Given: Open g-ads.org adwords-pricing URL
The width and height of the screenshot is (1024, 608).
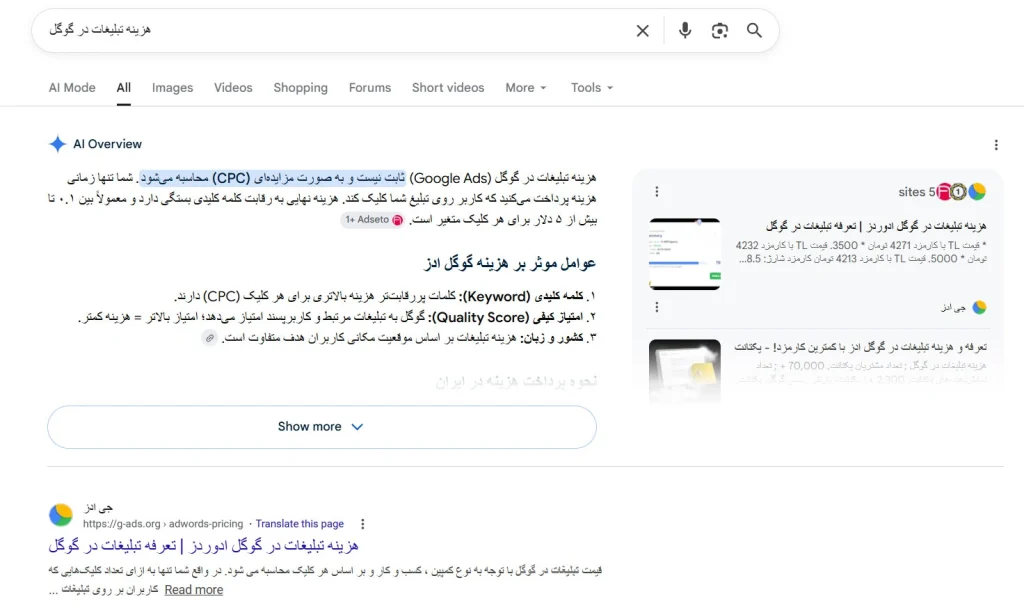Looking at the screenshot, I should coord(163,524).
